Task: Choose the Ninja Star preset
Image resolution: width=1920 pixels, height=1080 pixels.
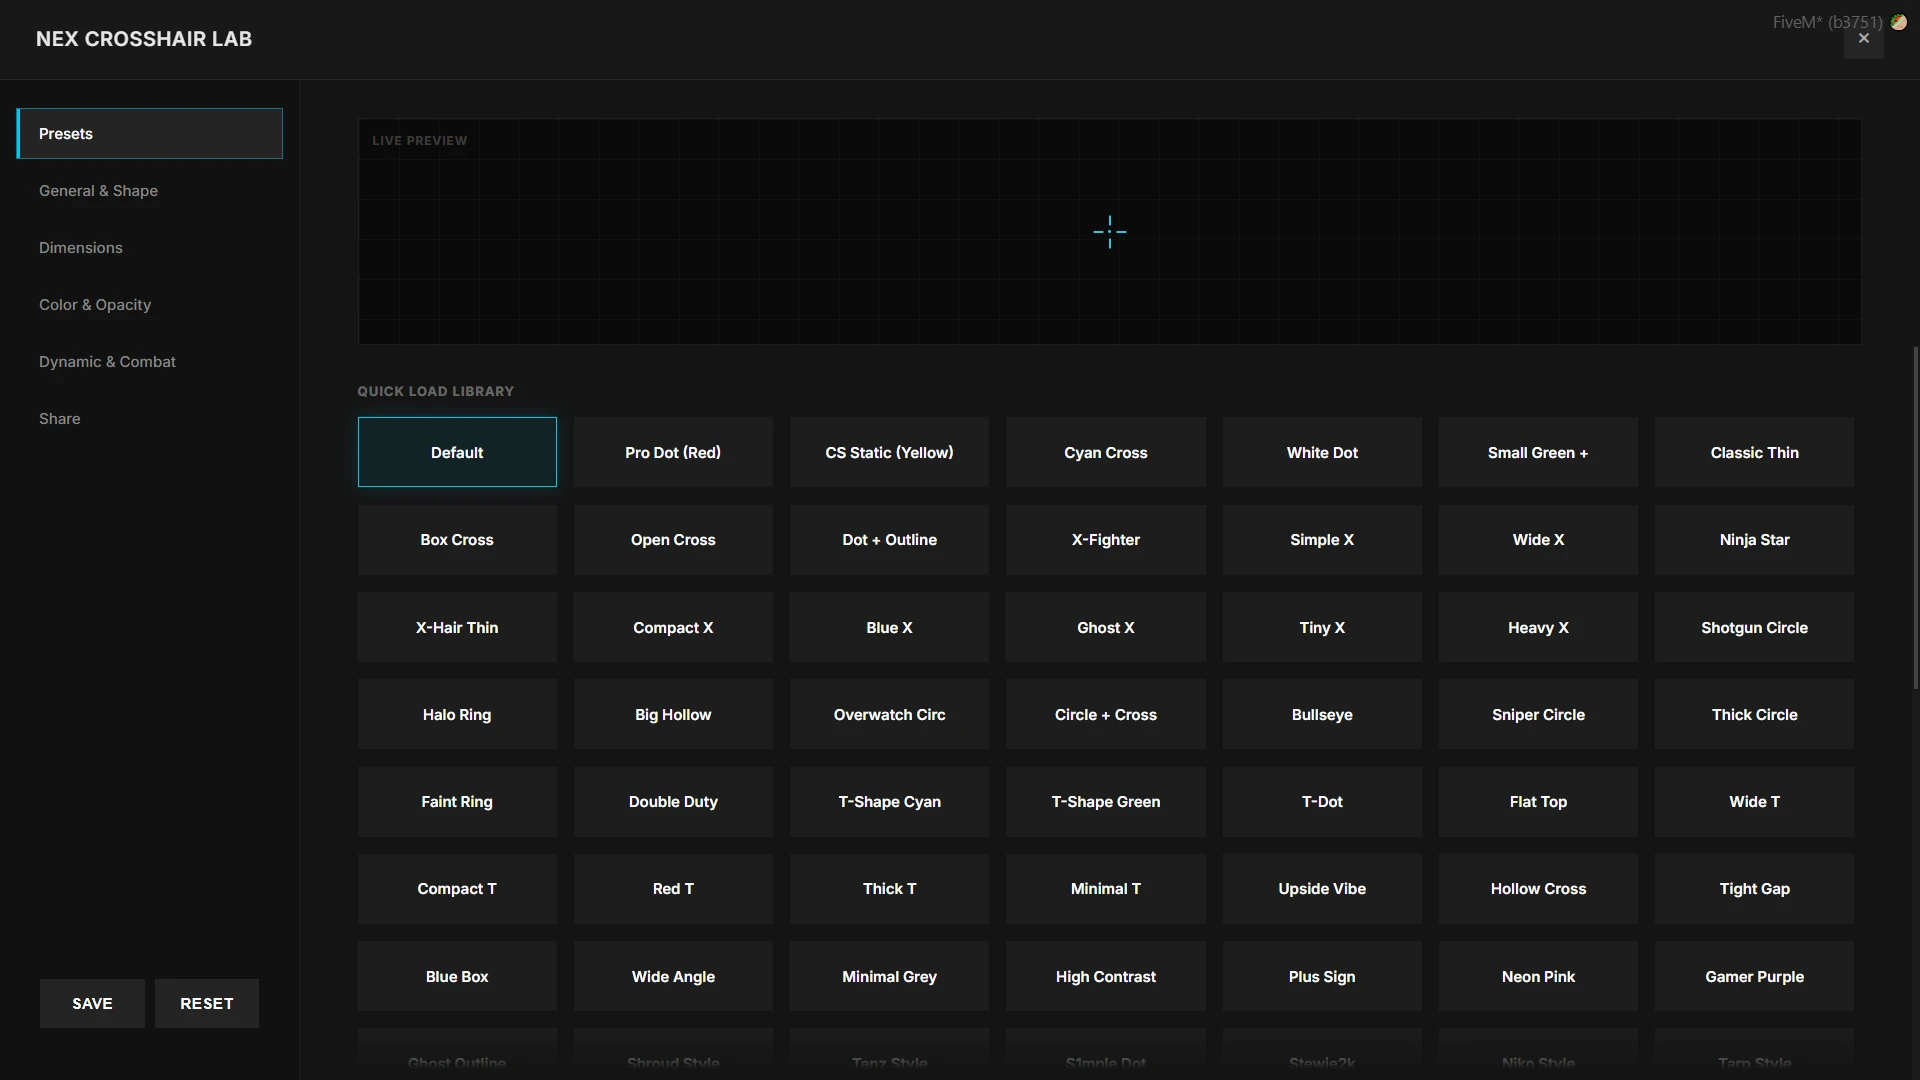Action: (x=1754, y=540)
